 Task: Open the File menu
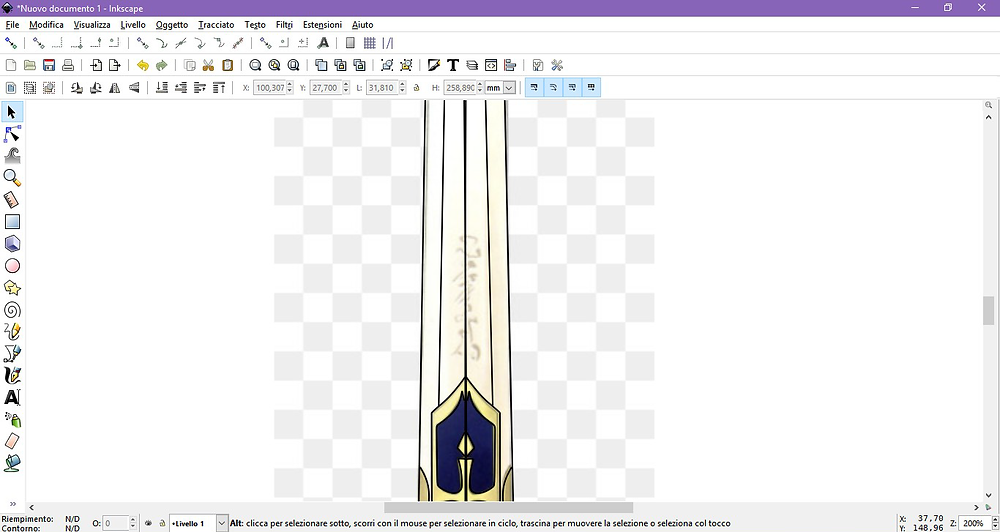pos(12,25)
